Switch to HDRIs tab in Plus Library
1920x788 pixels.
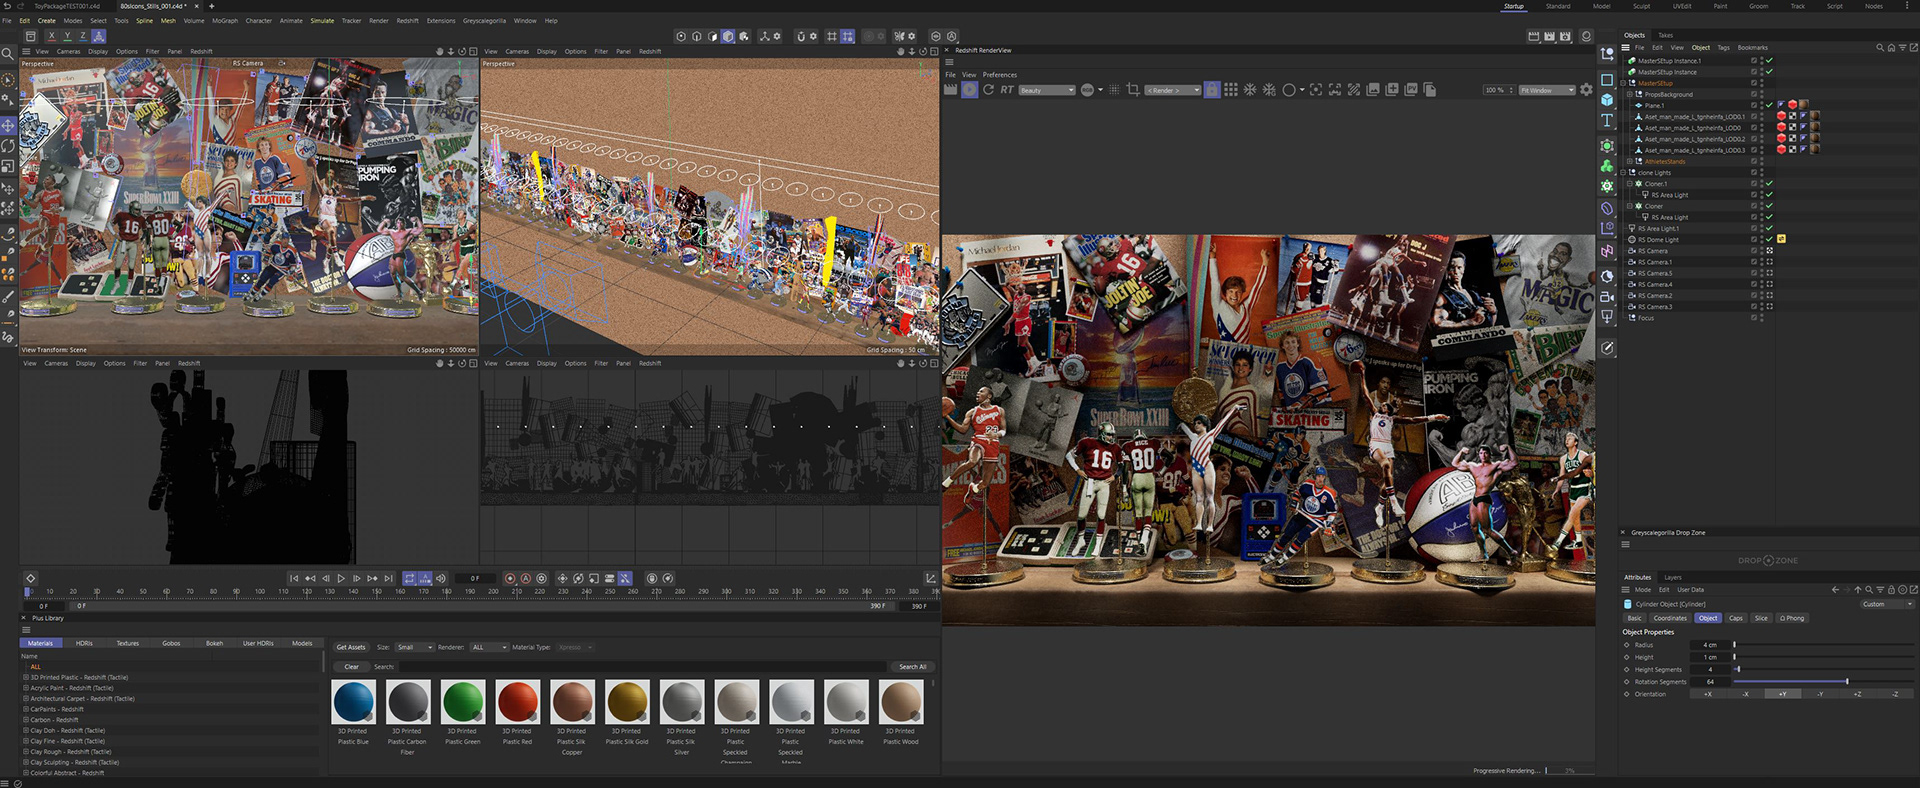[x=84, y=643]
